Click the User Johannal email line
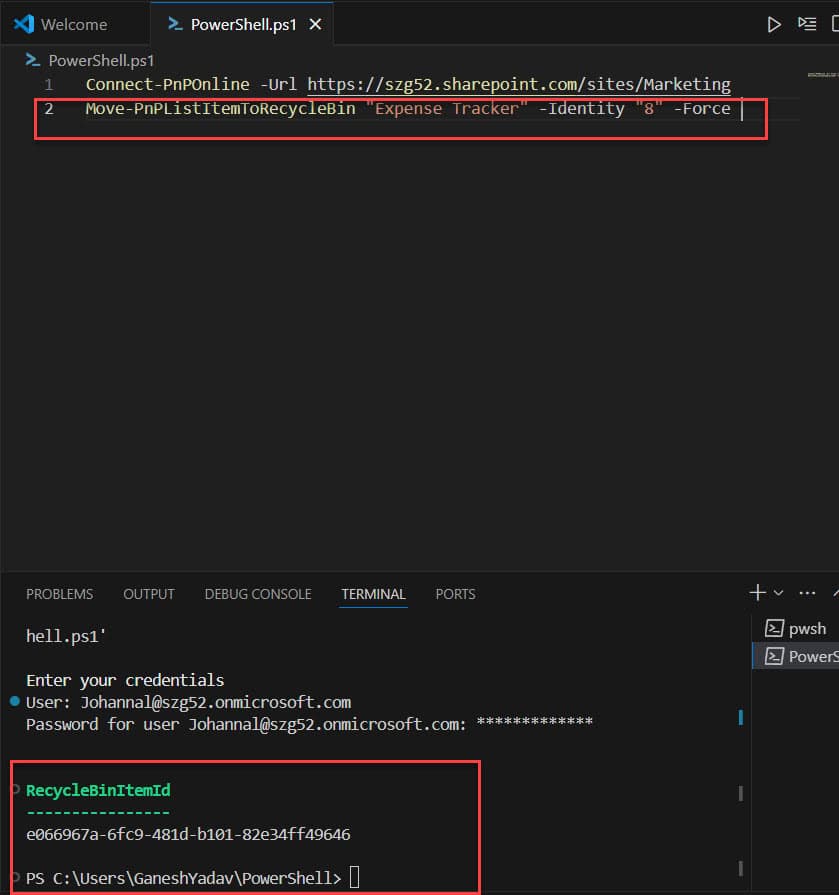839x895 pixels. click(188, 702)
